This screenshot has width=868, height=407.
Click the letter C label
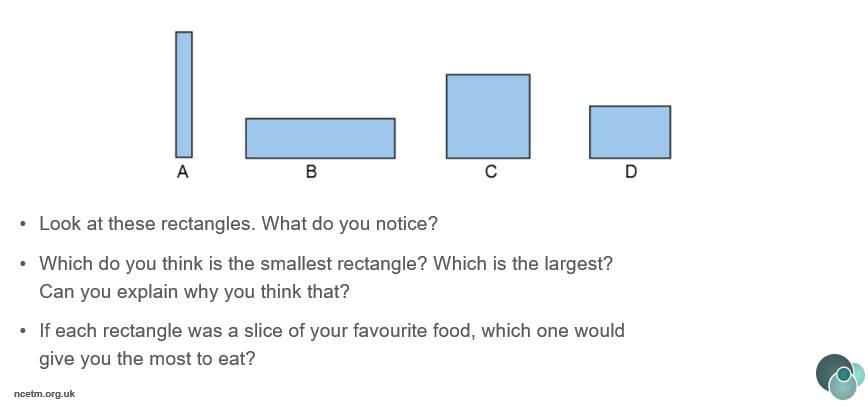pyautogui.click(x=490, y=172)
